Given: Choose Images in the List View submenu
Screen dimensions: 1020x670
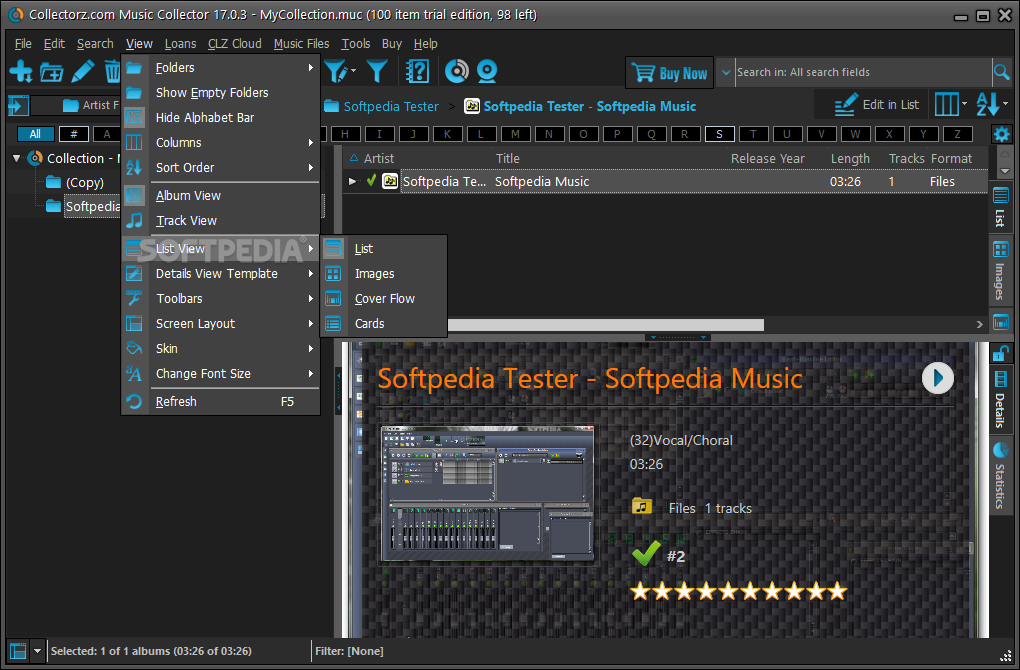Looking at the screenshot, I should (384, 274).
